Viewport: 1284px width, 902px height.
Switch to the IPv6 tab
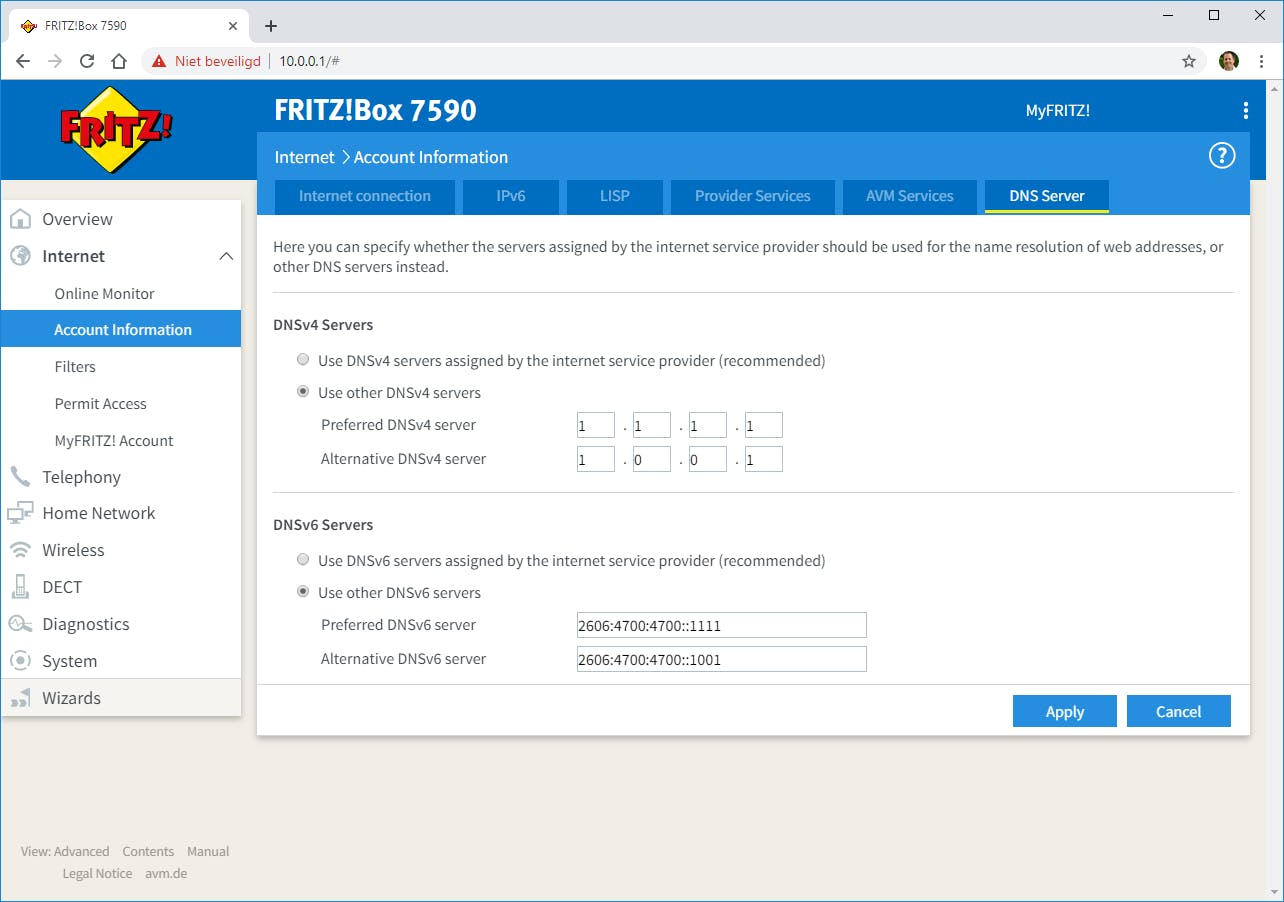[x=510, y=196]
